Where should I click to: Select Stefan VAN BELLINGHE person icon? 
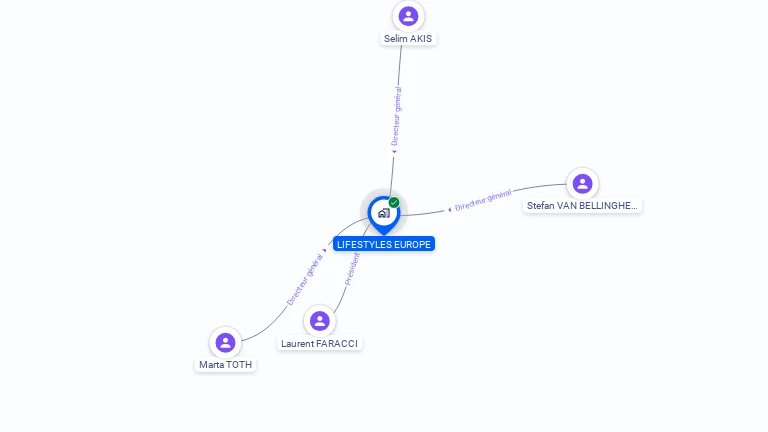click(x=582, y=184)
